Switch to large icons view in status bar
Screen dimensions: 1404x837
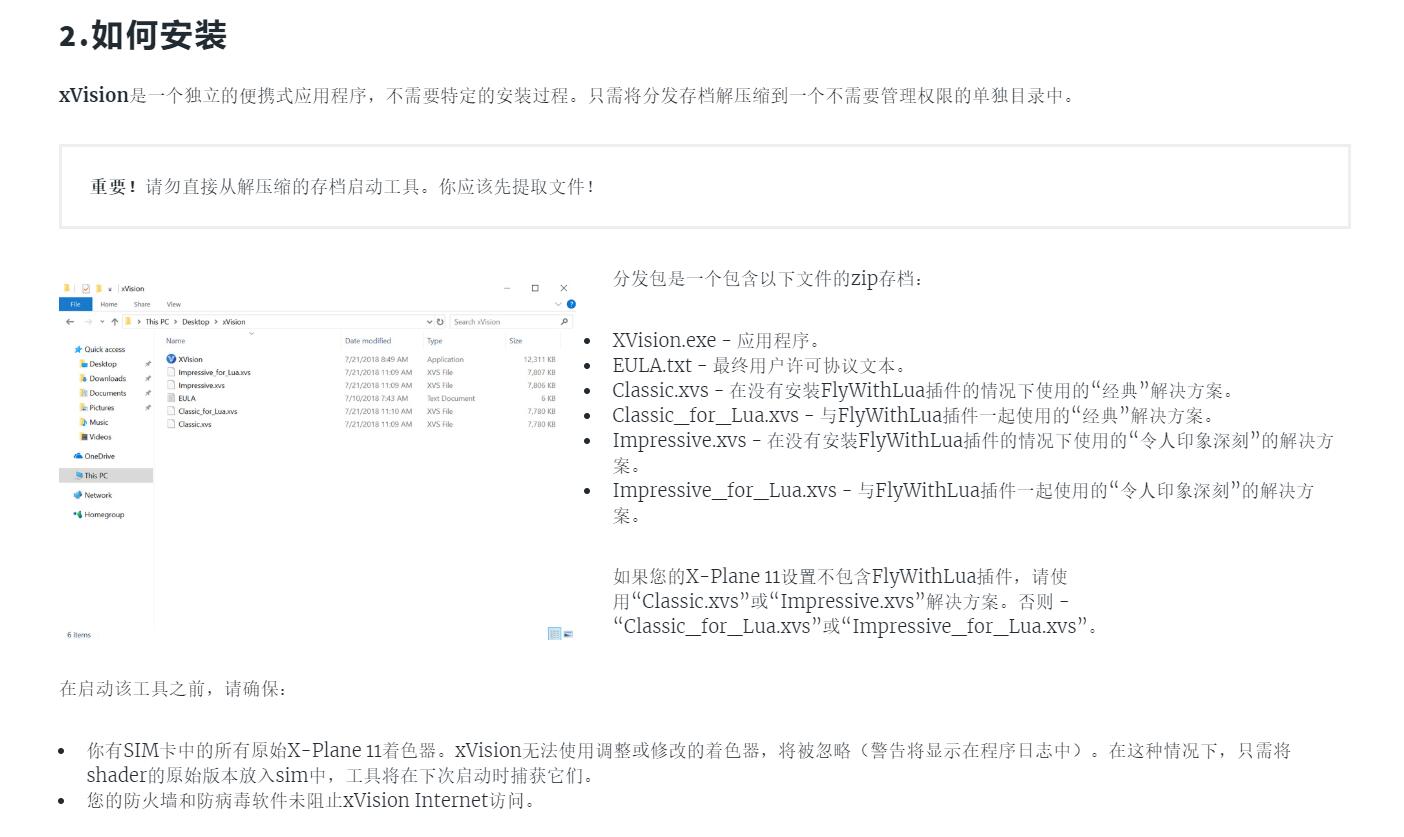click(568, 634)
